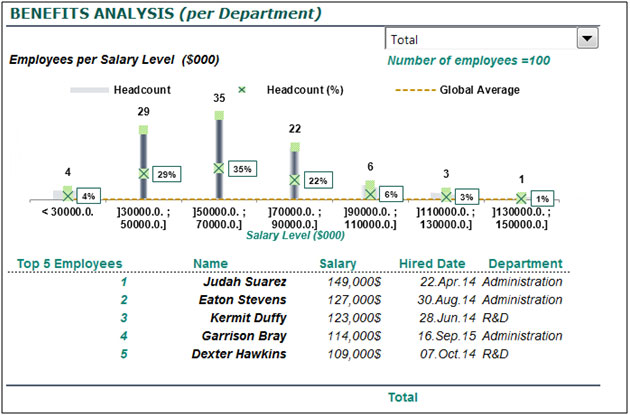Click the 3% data label
This screenshot has width=630, height=415.
pos(466,196)
